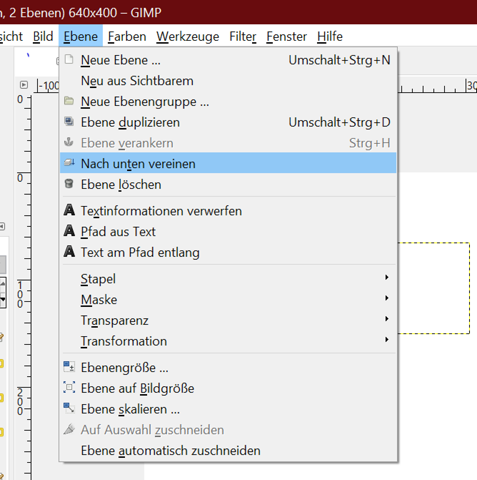Open the Farben menu
Screen dimensions: 477x480
tap(127, 36)
